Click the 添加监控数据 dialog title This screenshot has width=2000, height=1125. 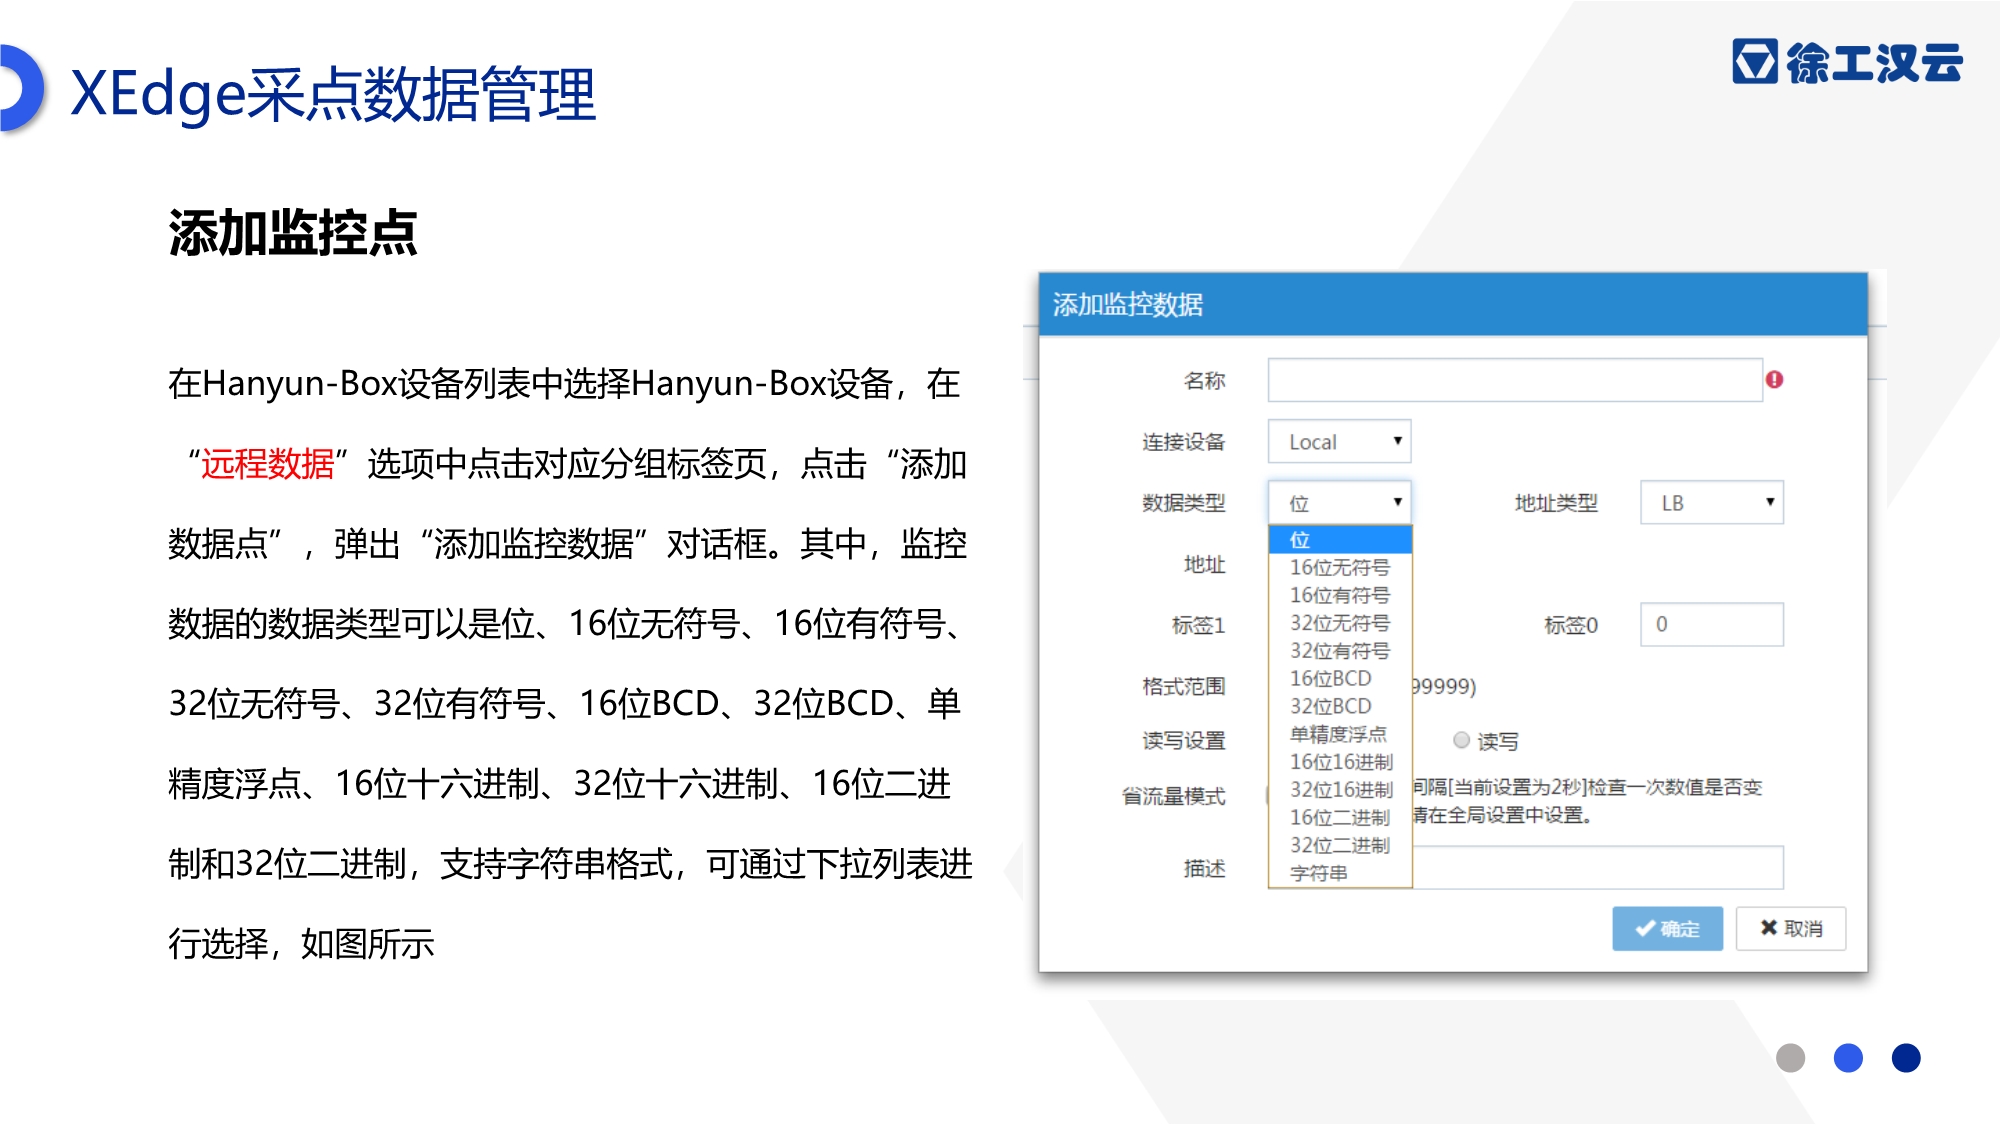tap(1127, 304)
